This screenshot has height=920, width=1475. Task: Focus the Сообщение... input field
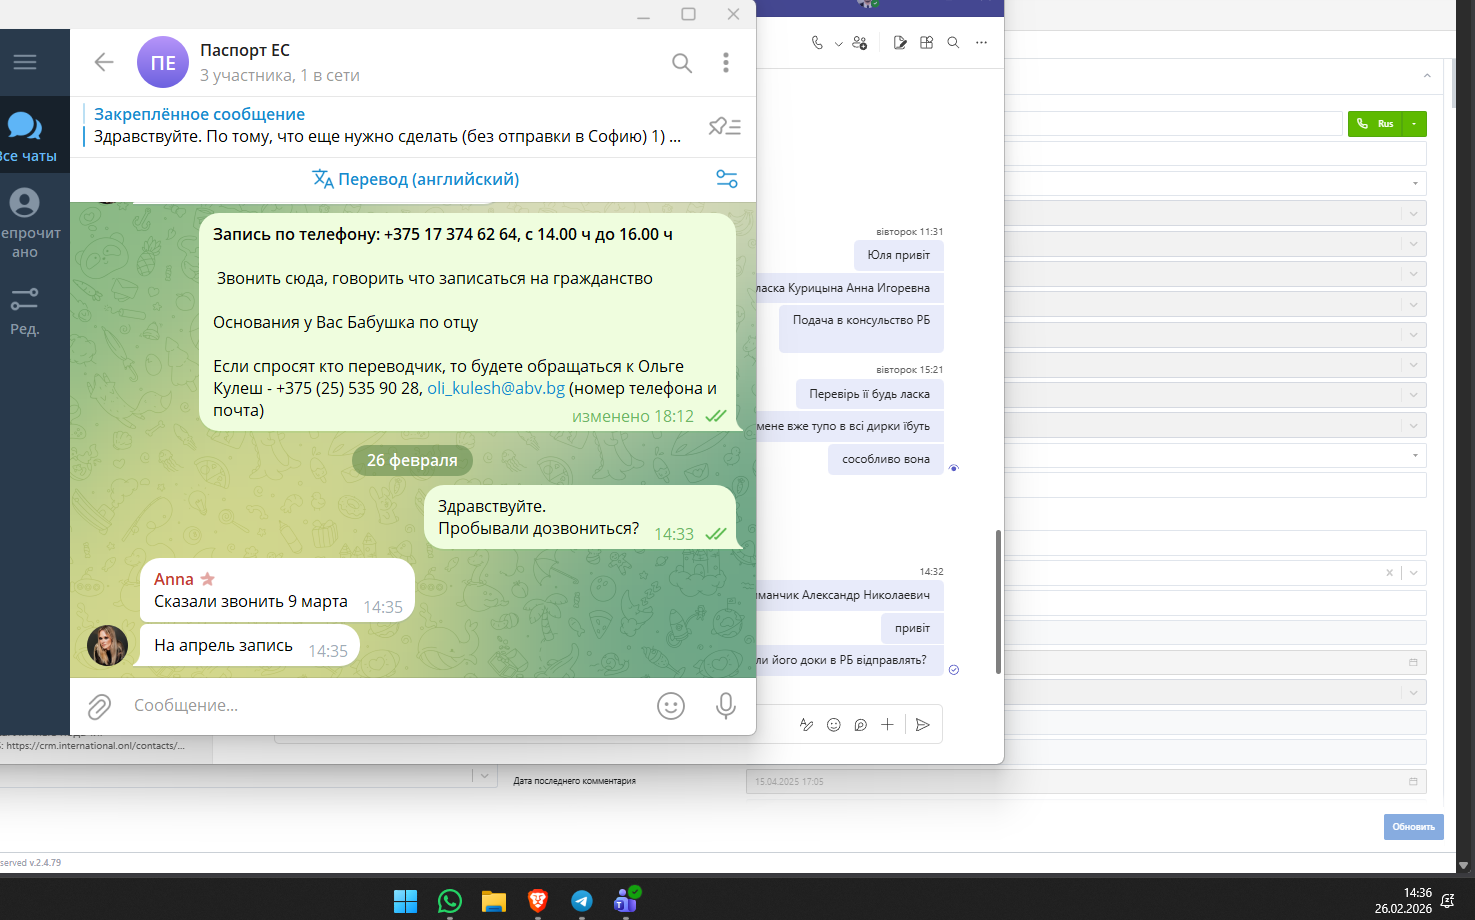[385, 705]
